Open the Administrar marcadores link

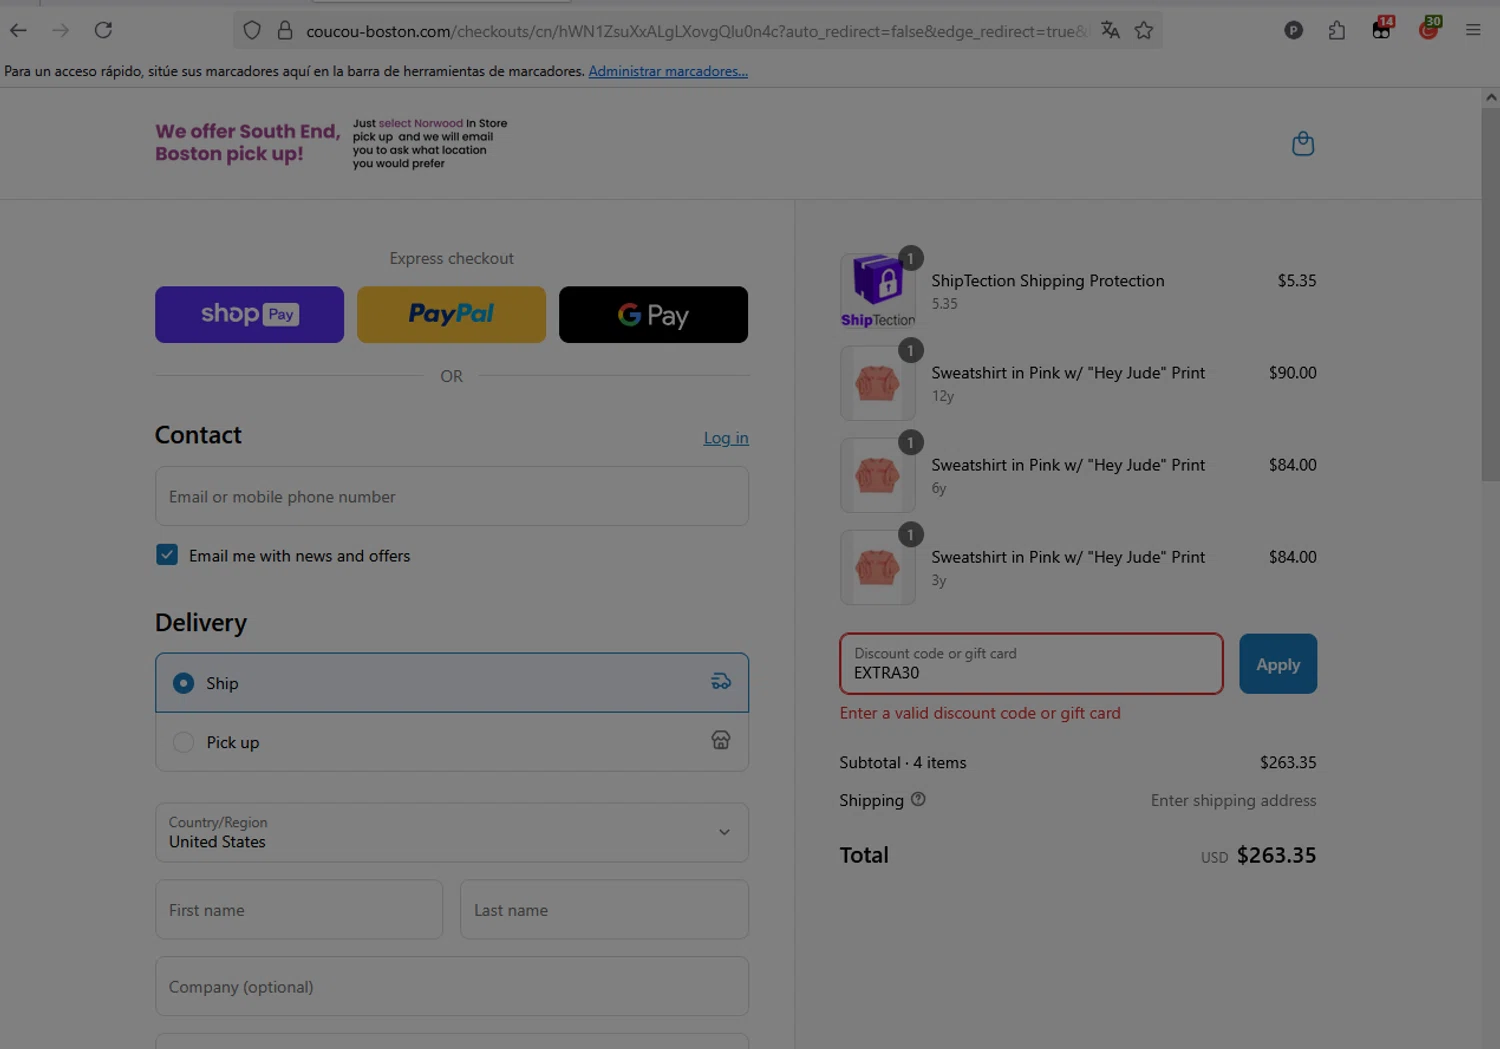point(668,71)
